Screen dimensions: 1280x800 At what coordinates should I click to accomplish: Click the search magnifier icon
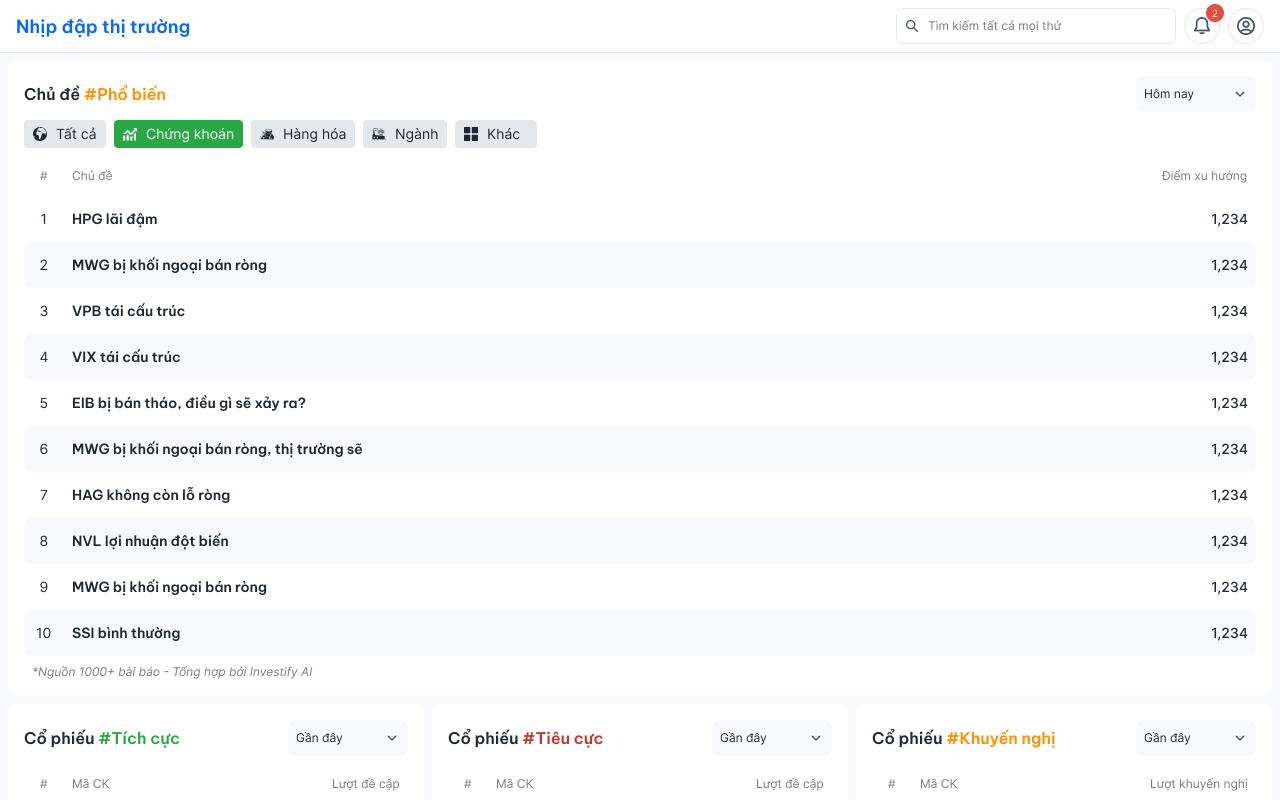[x=912, y=26]
